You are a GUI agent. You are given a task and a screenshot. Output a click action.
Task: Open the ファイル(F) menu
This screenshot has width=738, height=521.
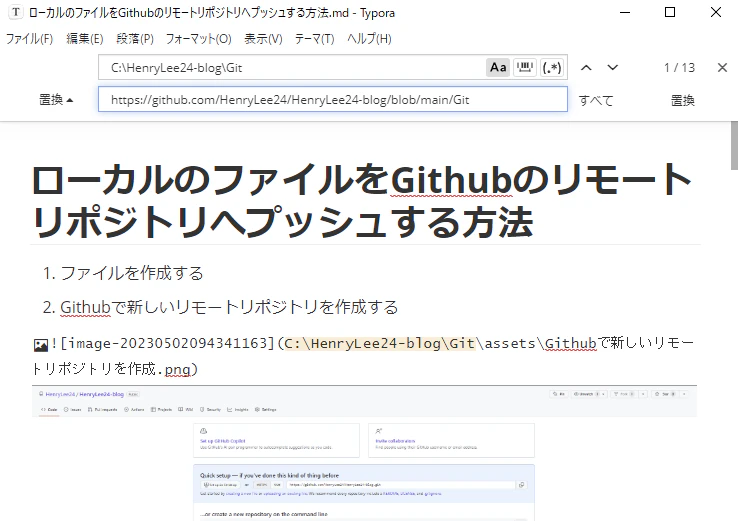(x=29, y=39)
